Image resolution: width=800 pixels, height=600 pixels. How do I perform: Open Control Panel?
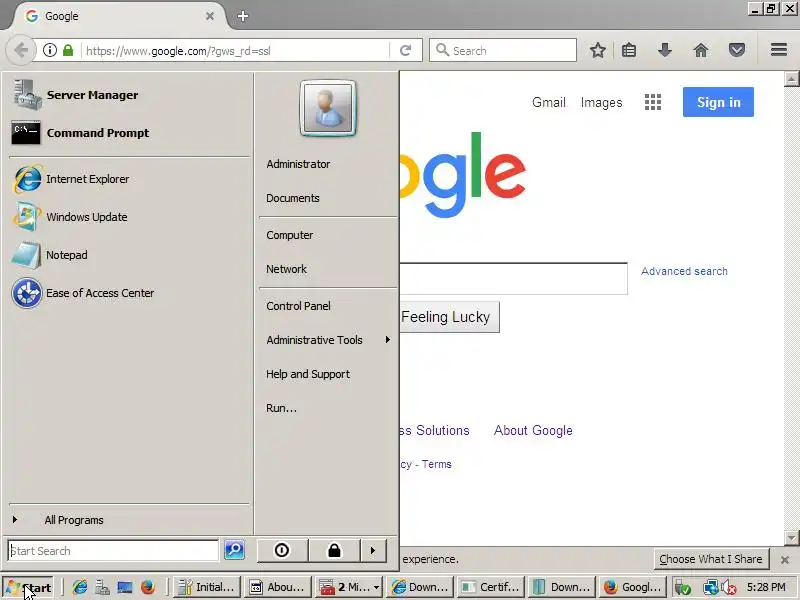click(298, 306)
